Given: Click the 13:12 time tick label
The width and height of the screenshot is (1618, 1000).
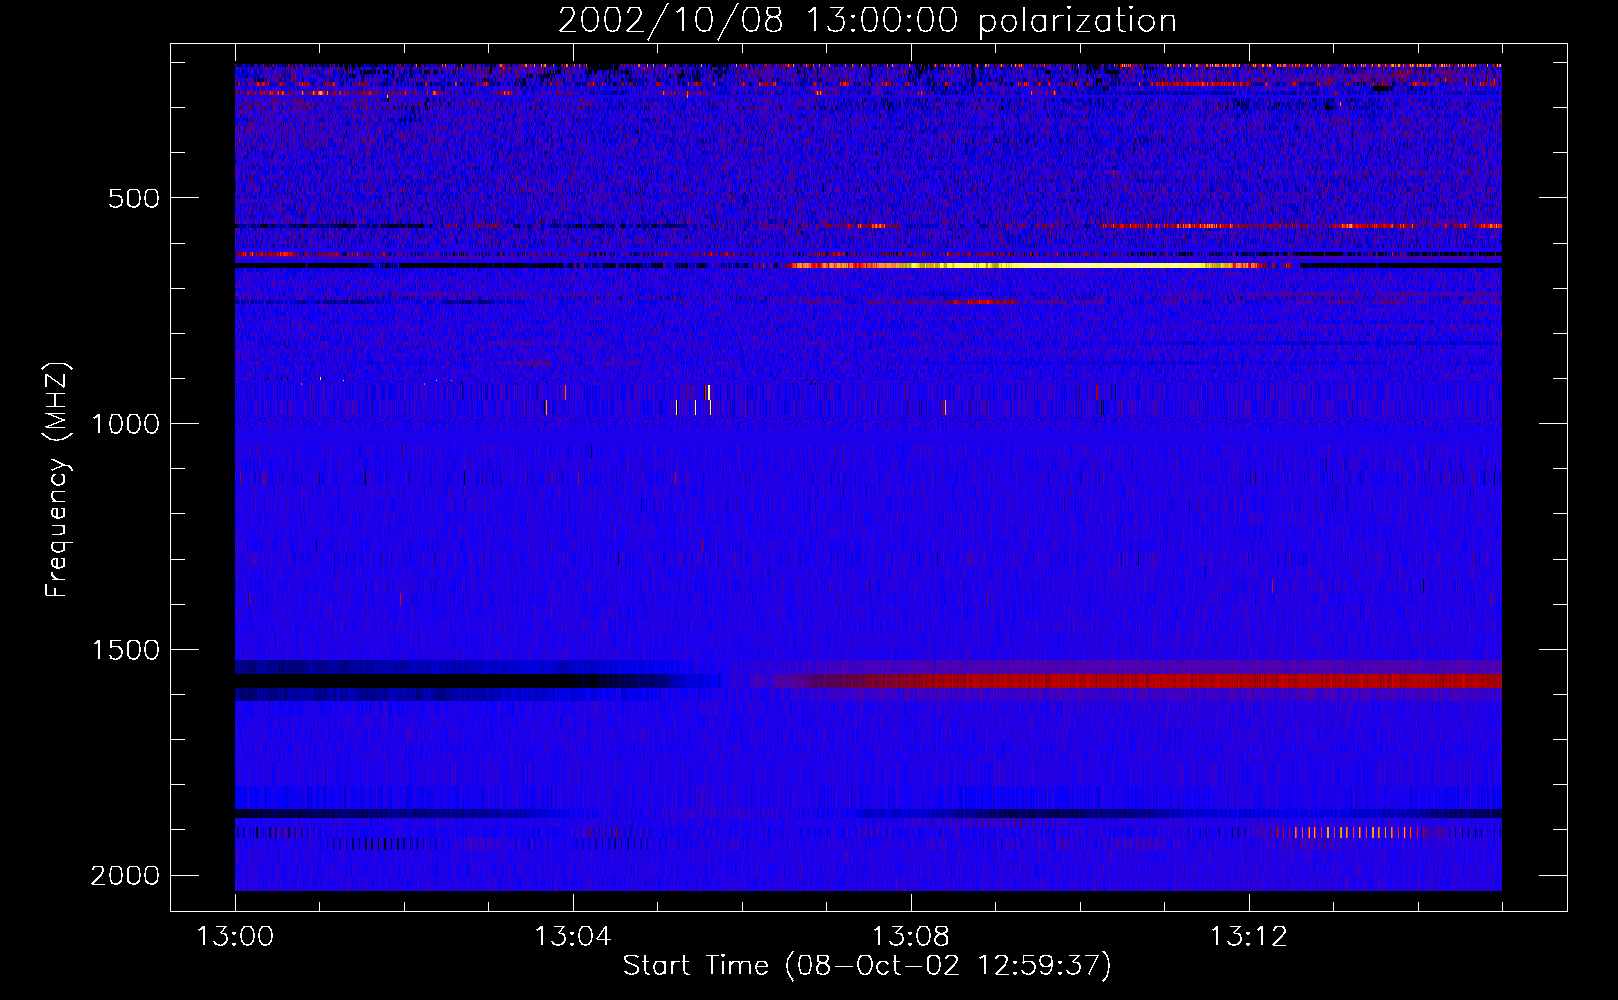Looking at the screenshot, I should [1248, 937].
